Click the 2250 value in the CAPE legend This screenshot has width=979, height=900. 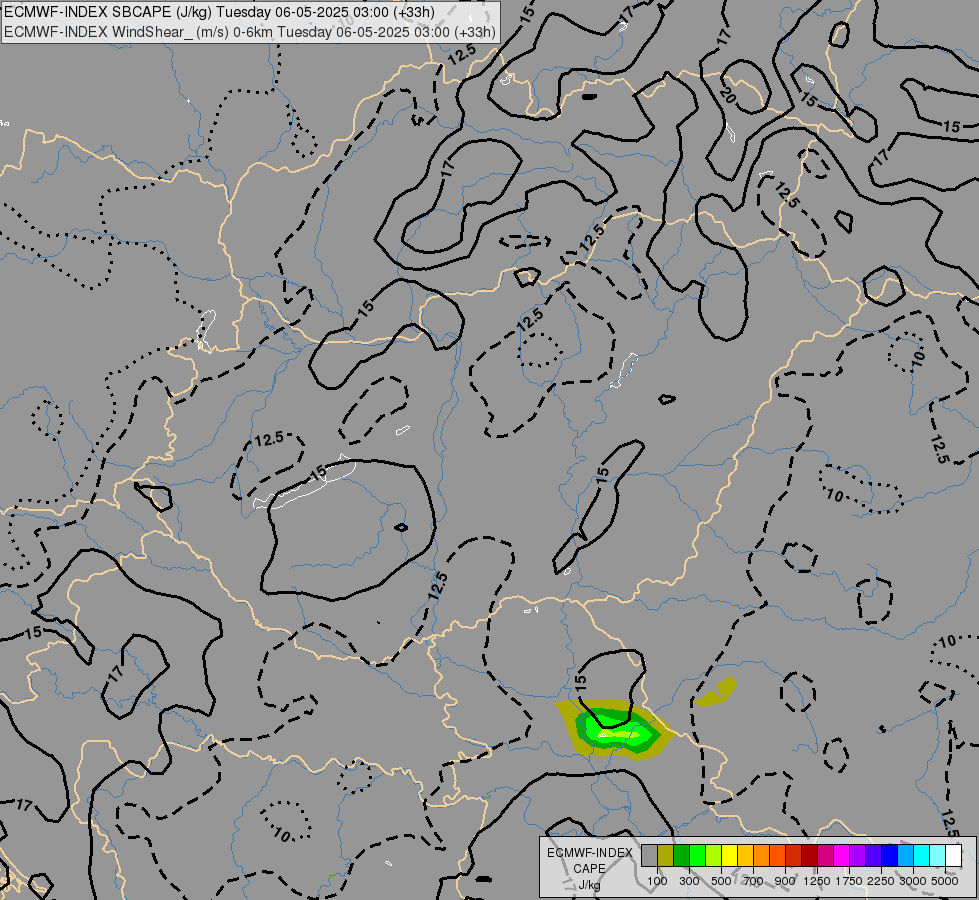click(x=881, y=881)
